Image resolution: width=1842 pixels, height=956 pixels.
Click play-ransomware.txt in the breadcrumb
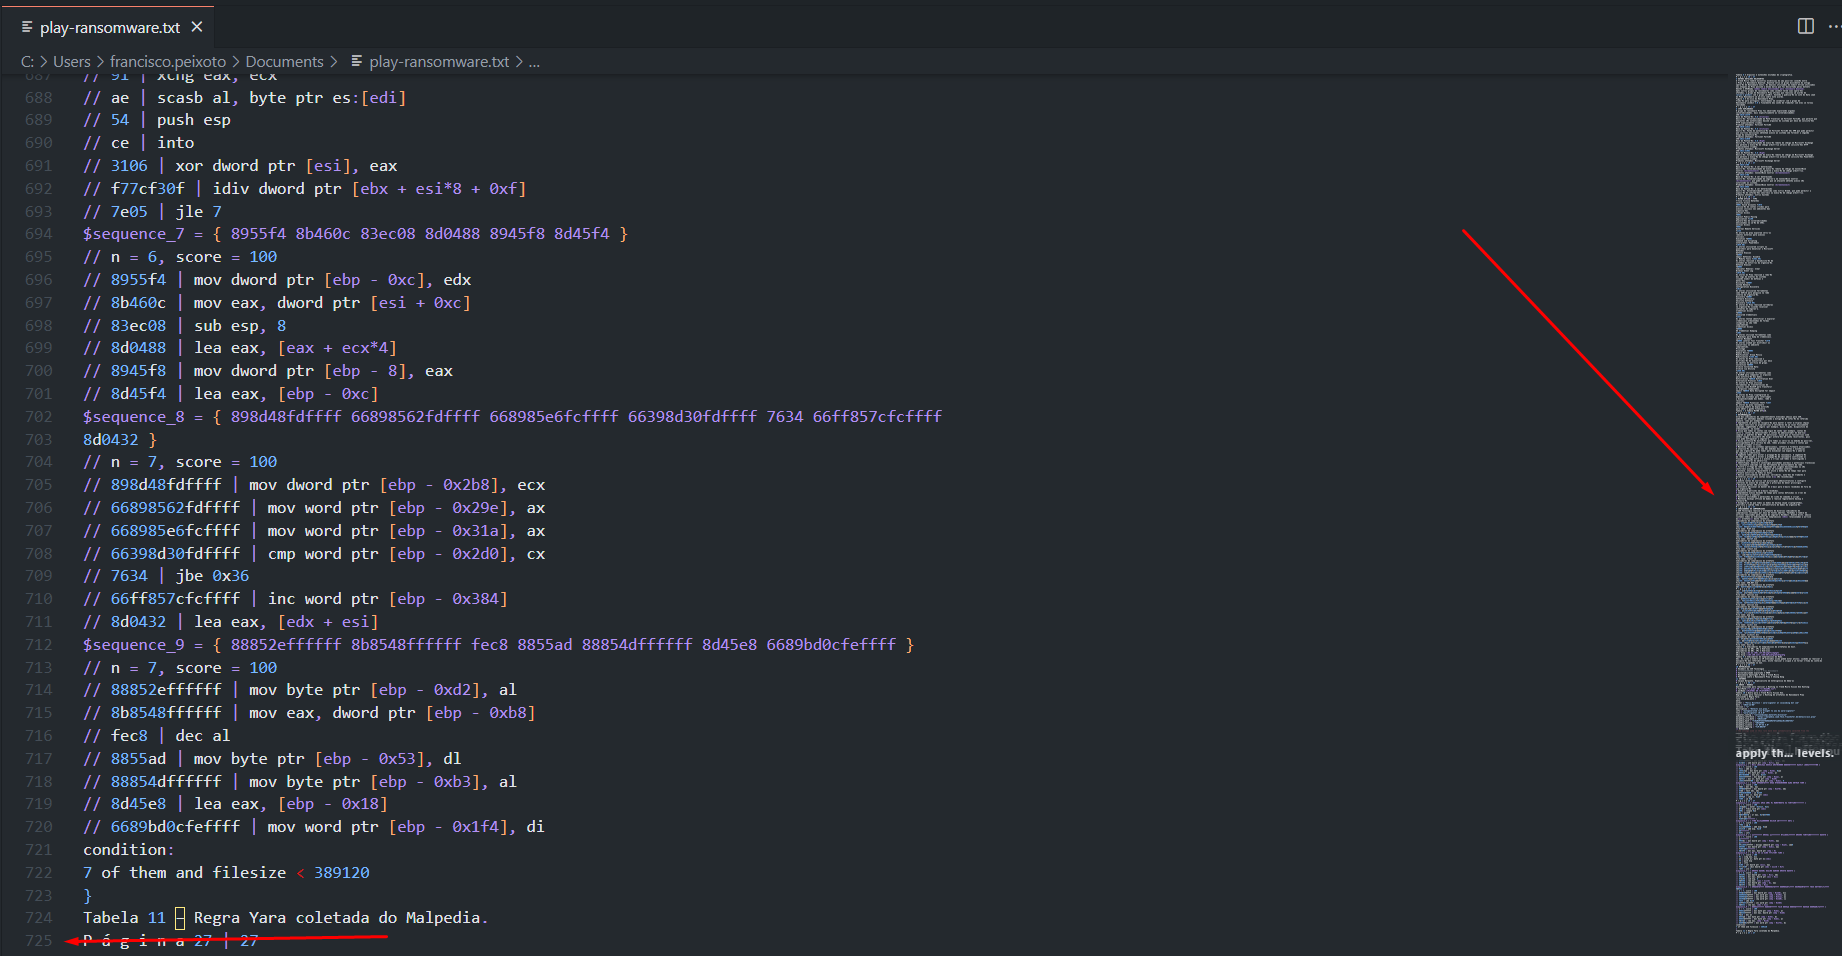[439, 61]
